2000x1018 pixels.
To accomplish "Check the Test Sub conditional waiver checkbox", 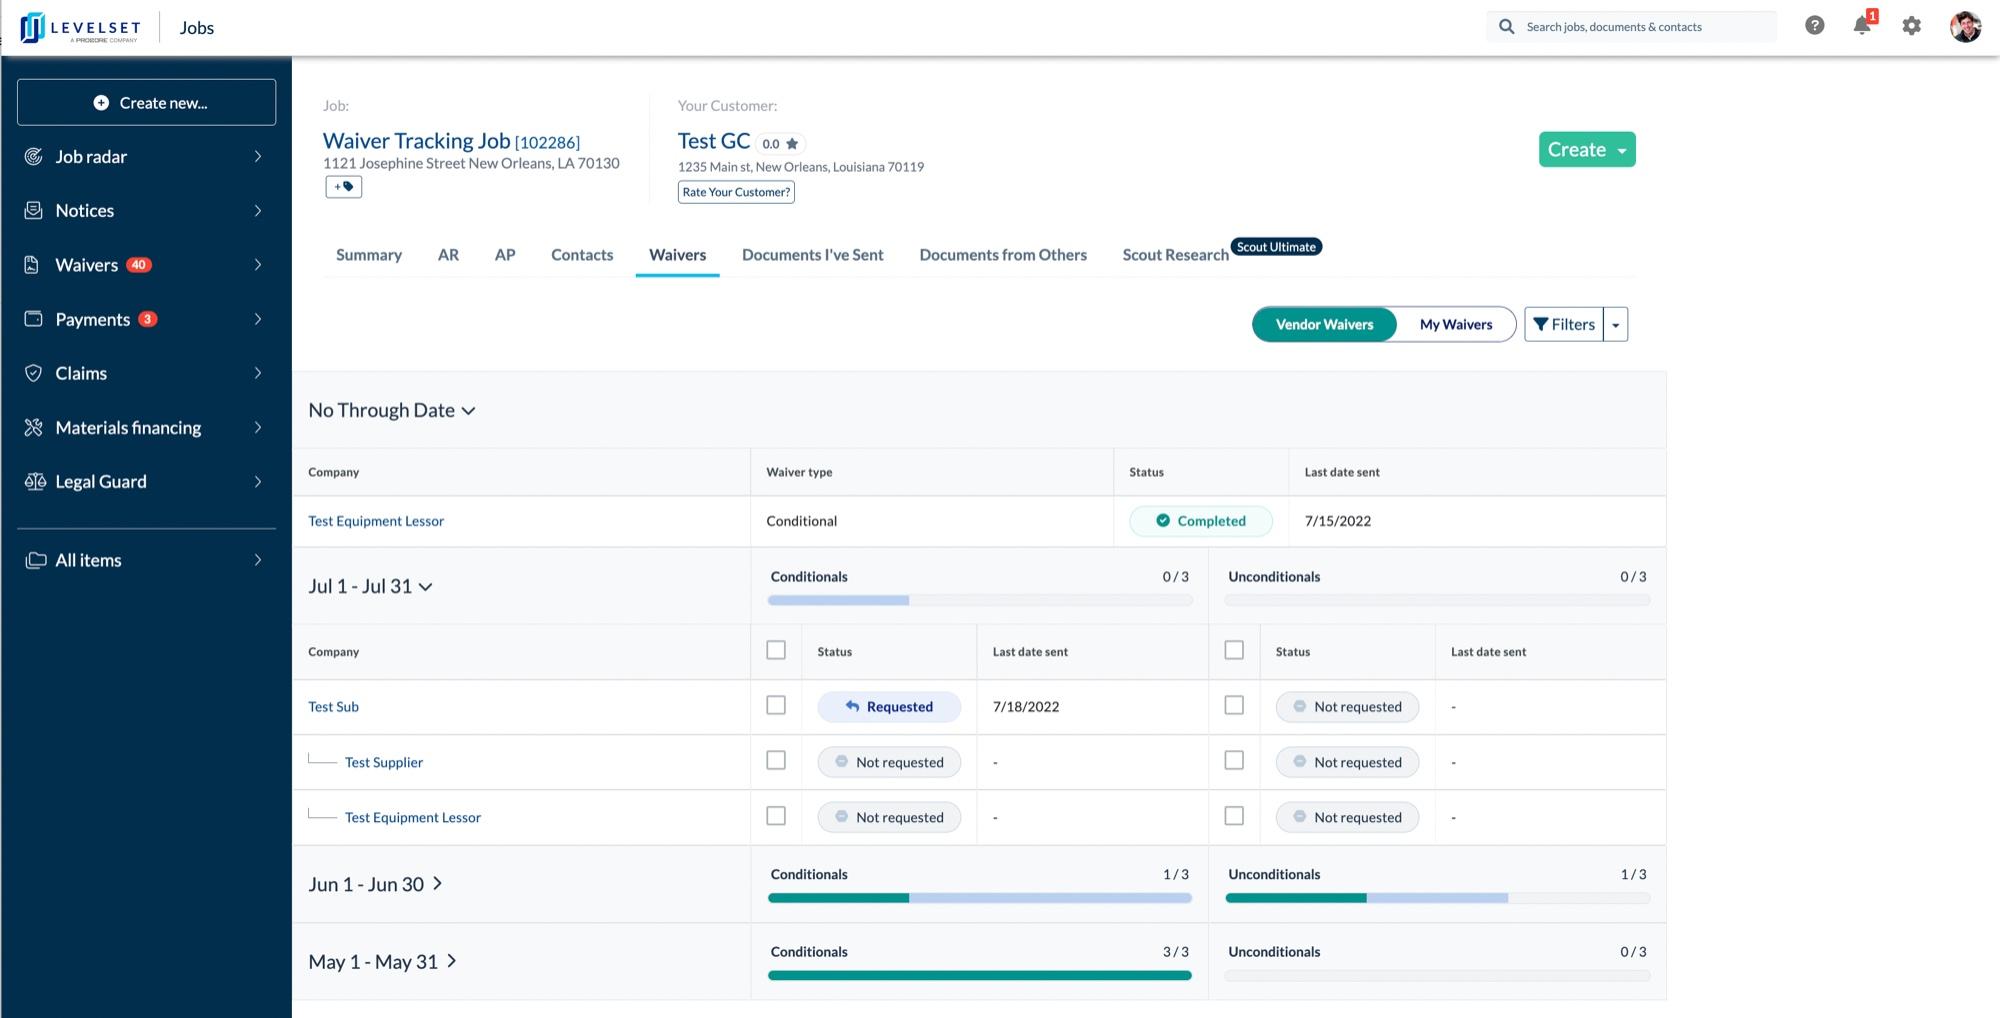I will [x=776, y=706].
